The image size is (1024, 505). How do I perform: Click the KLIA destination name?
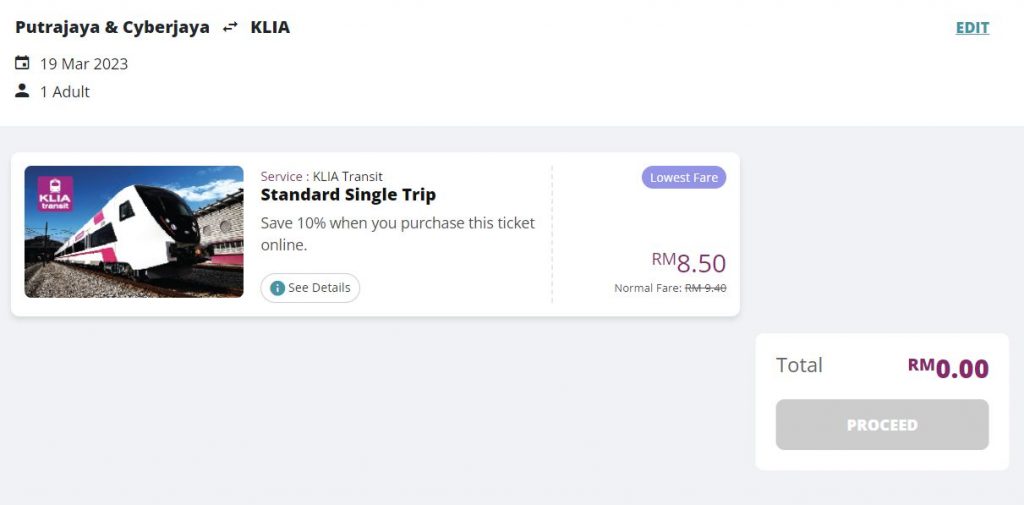click(x=270, y=27)
